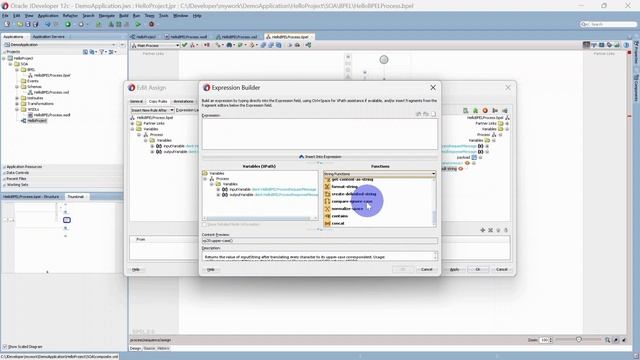The image size is (640, 360).
Task: Open the Insert New Rule After dropdown
Action: click(172, 110)
